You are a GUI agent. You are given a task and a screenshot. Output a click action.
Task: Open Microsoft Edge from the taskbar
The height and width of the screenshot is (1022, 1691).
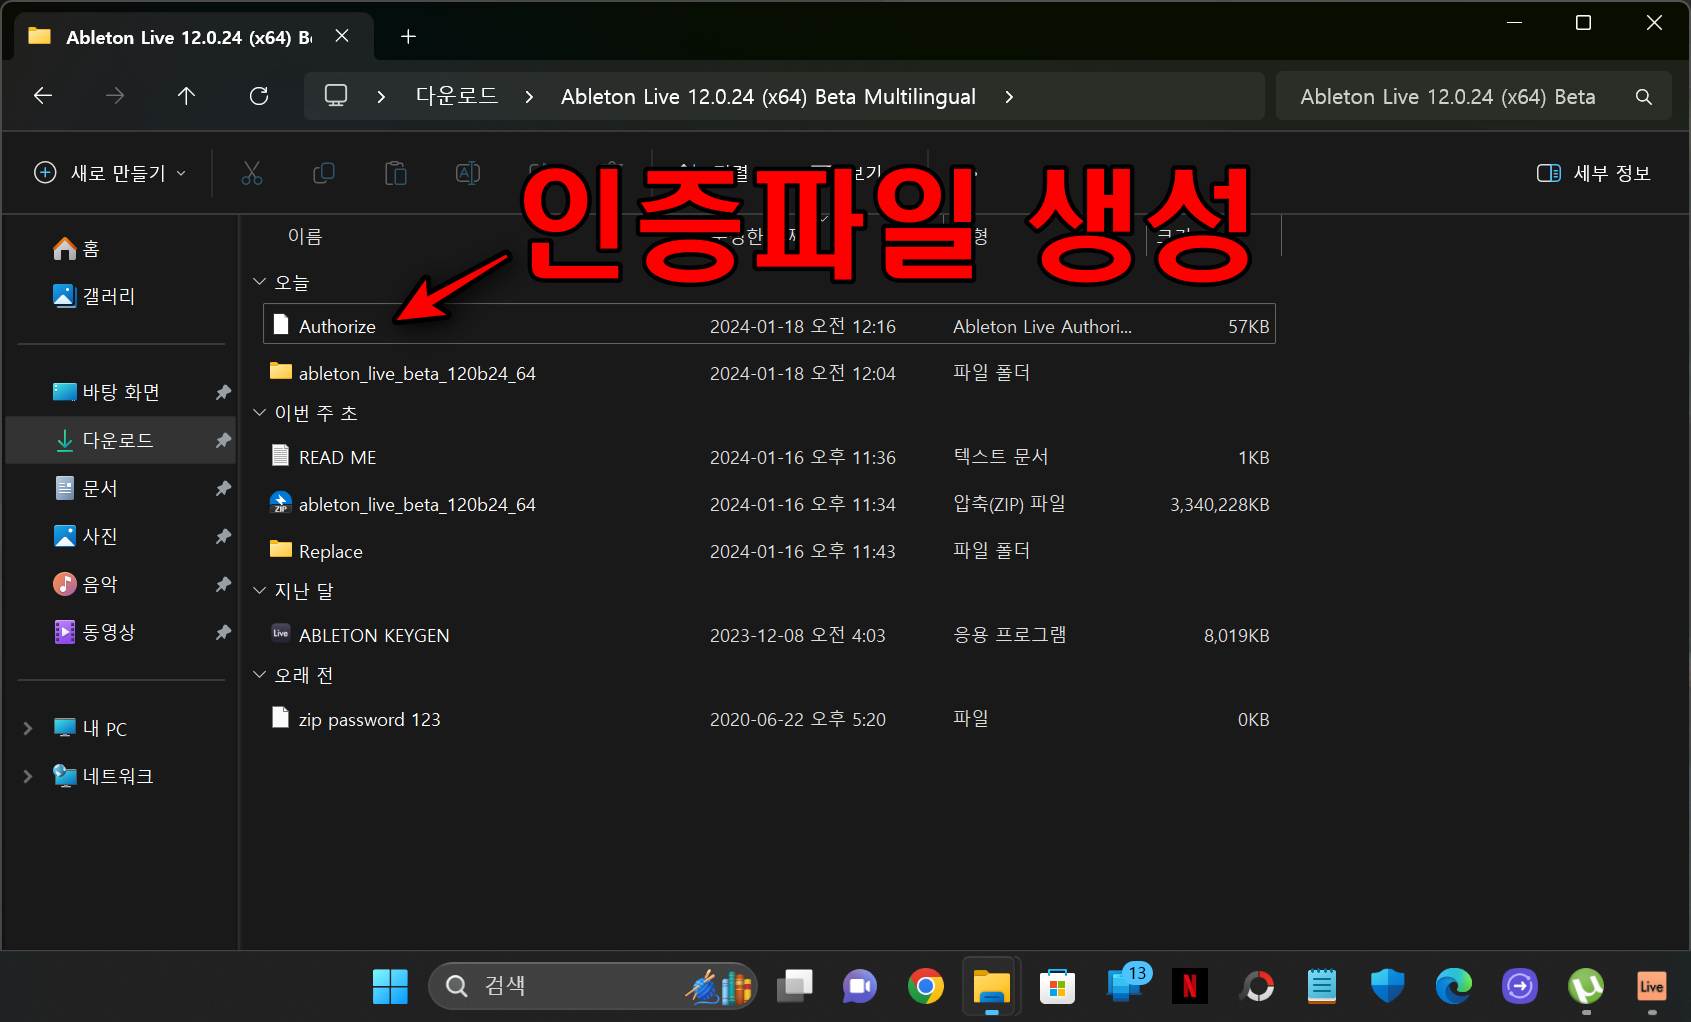(x=1453, y=987)
